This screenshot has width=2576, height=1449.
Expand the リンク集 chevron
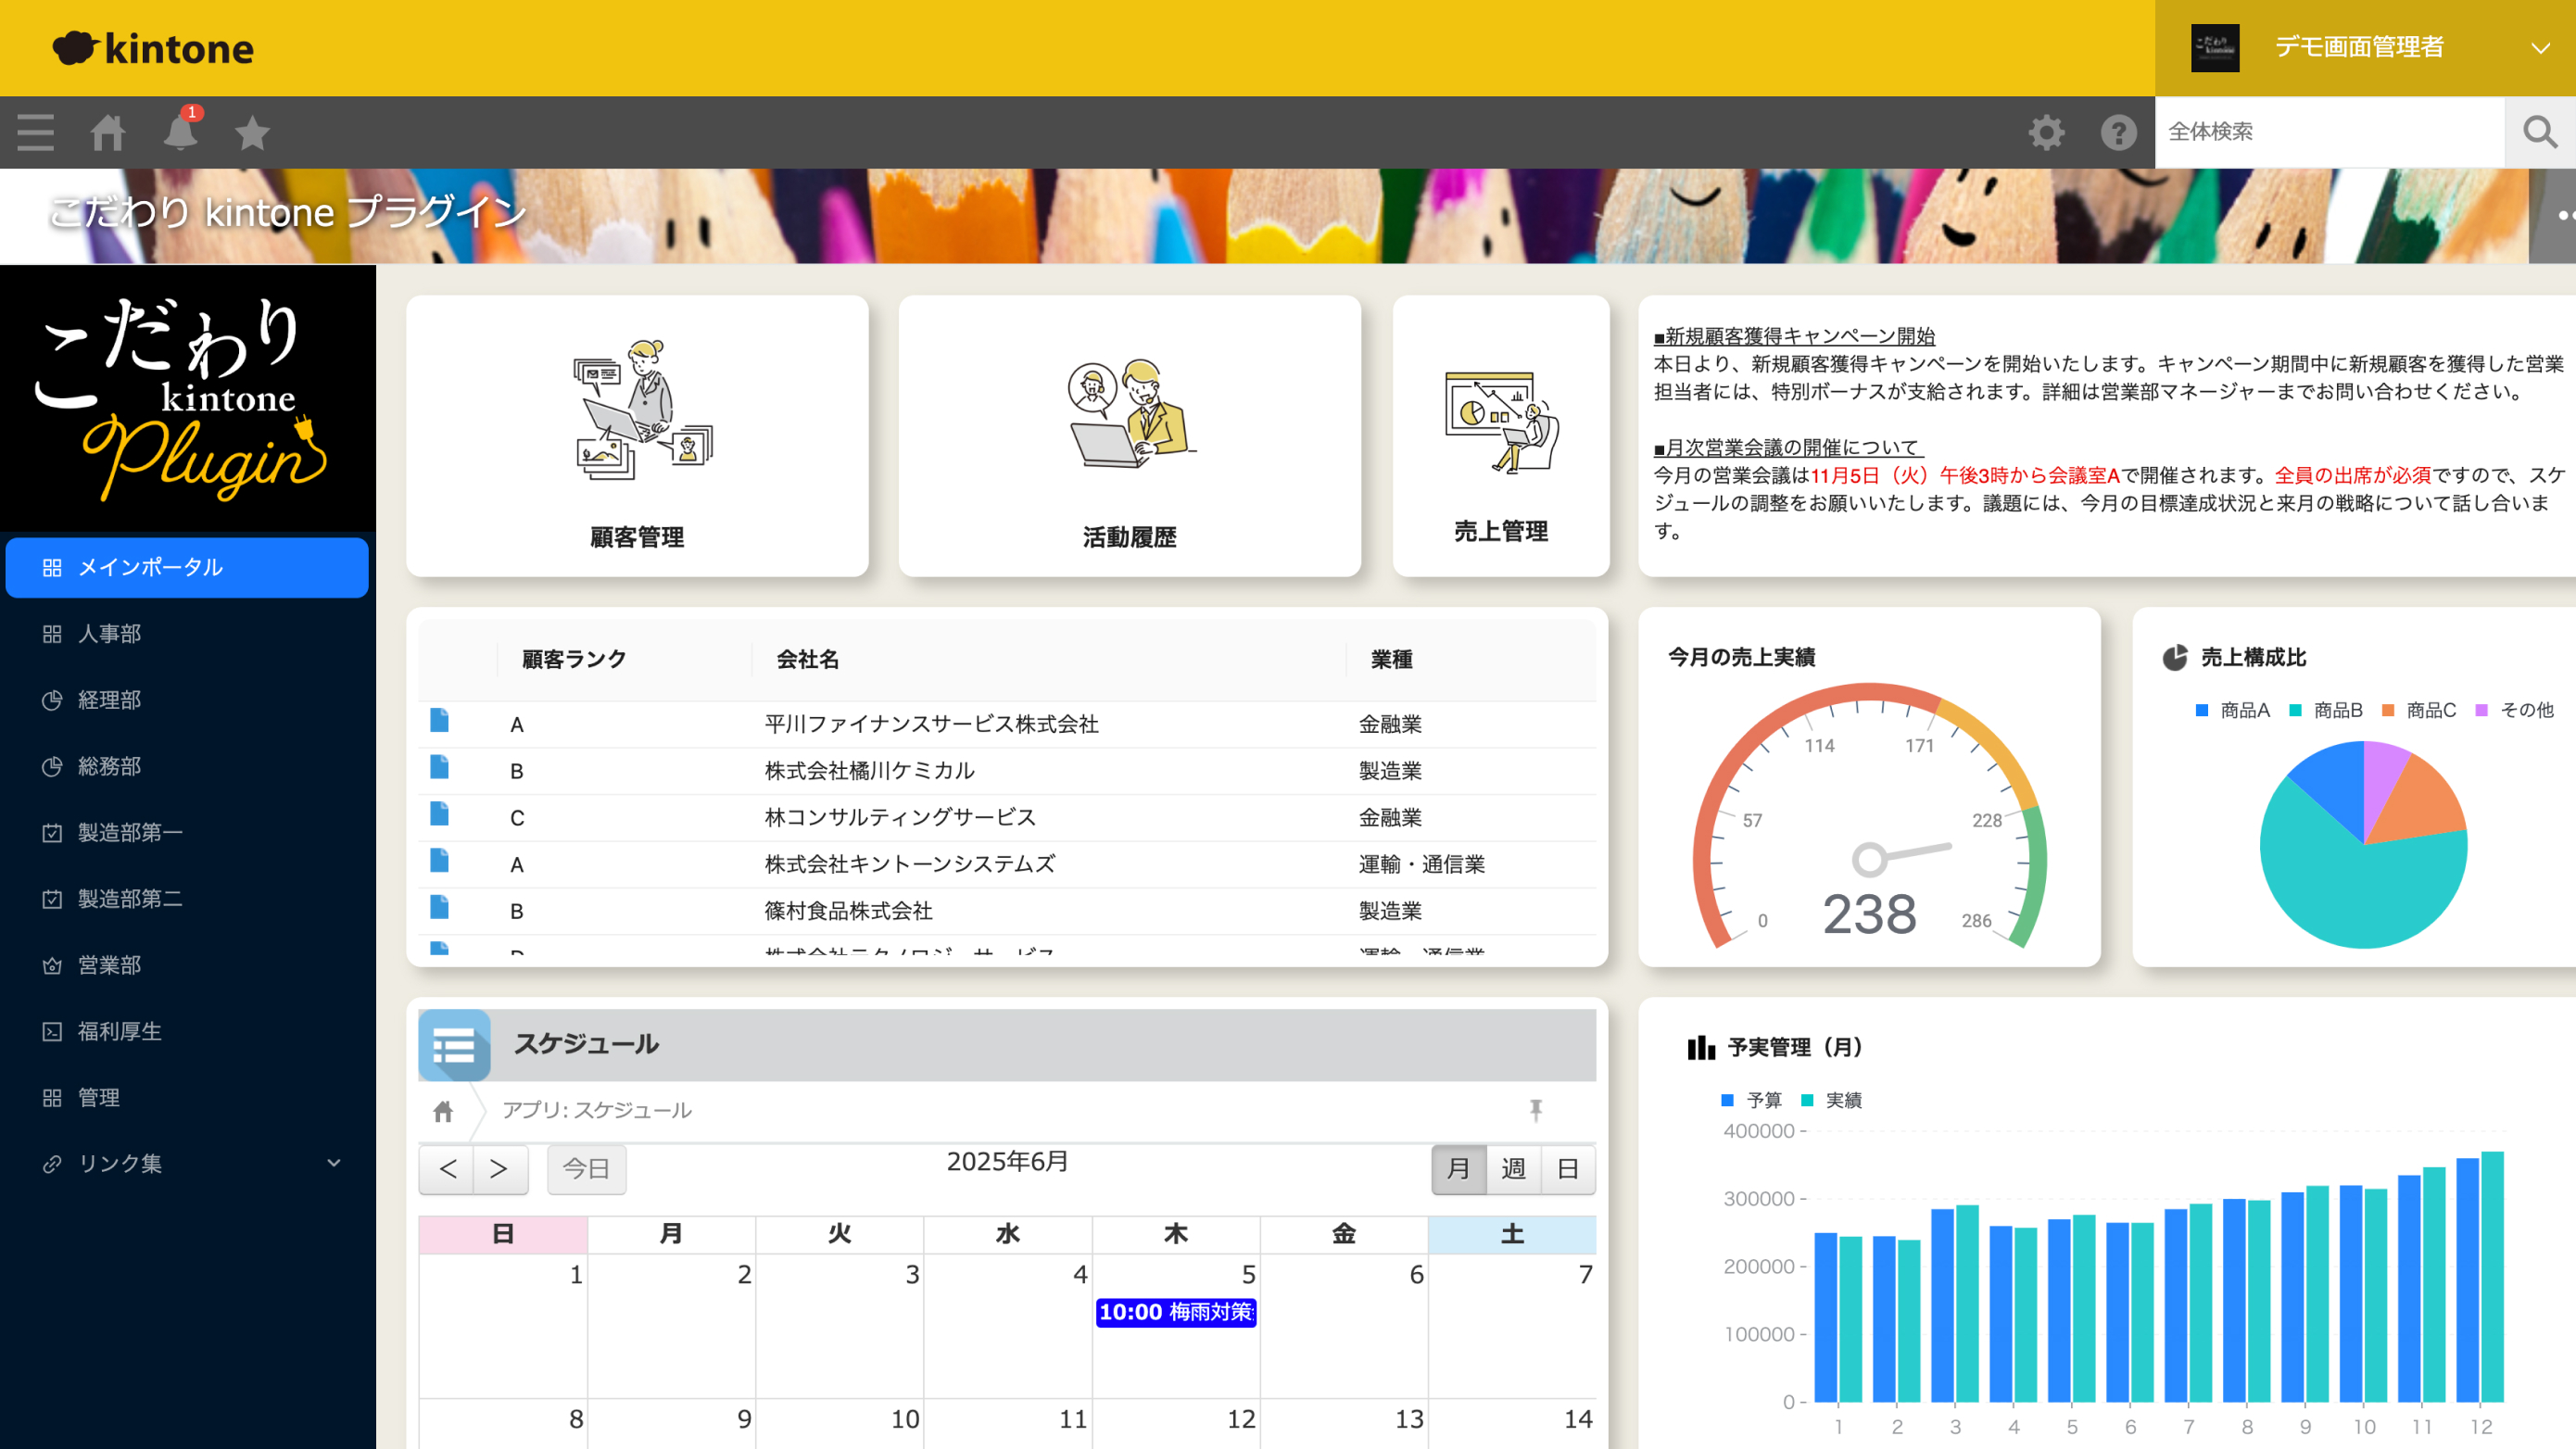coord(334,1163)
